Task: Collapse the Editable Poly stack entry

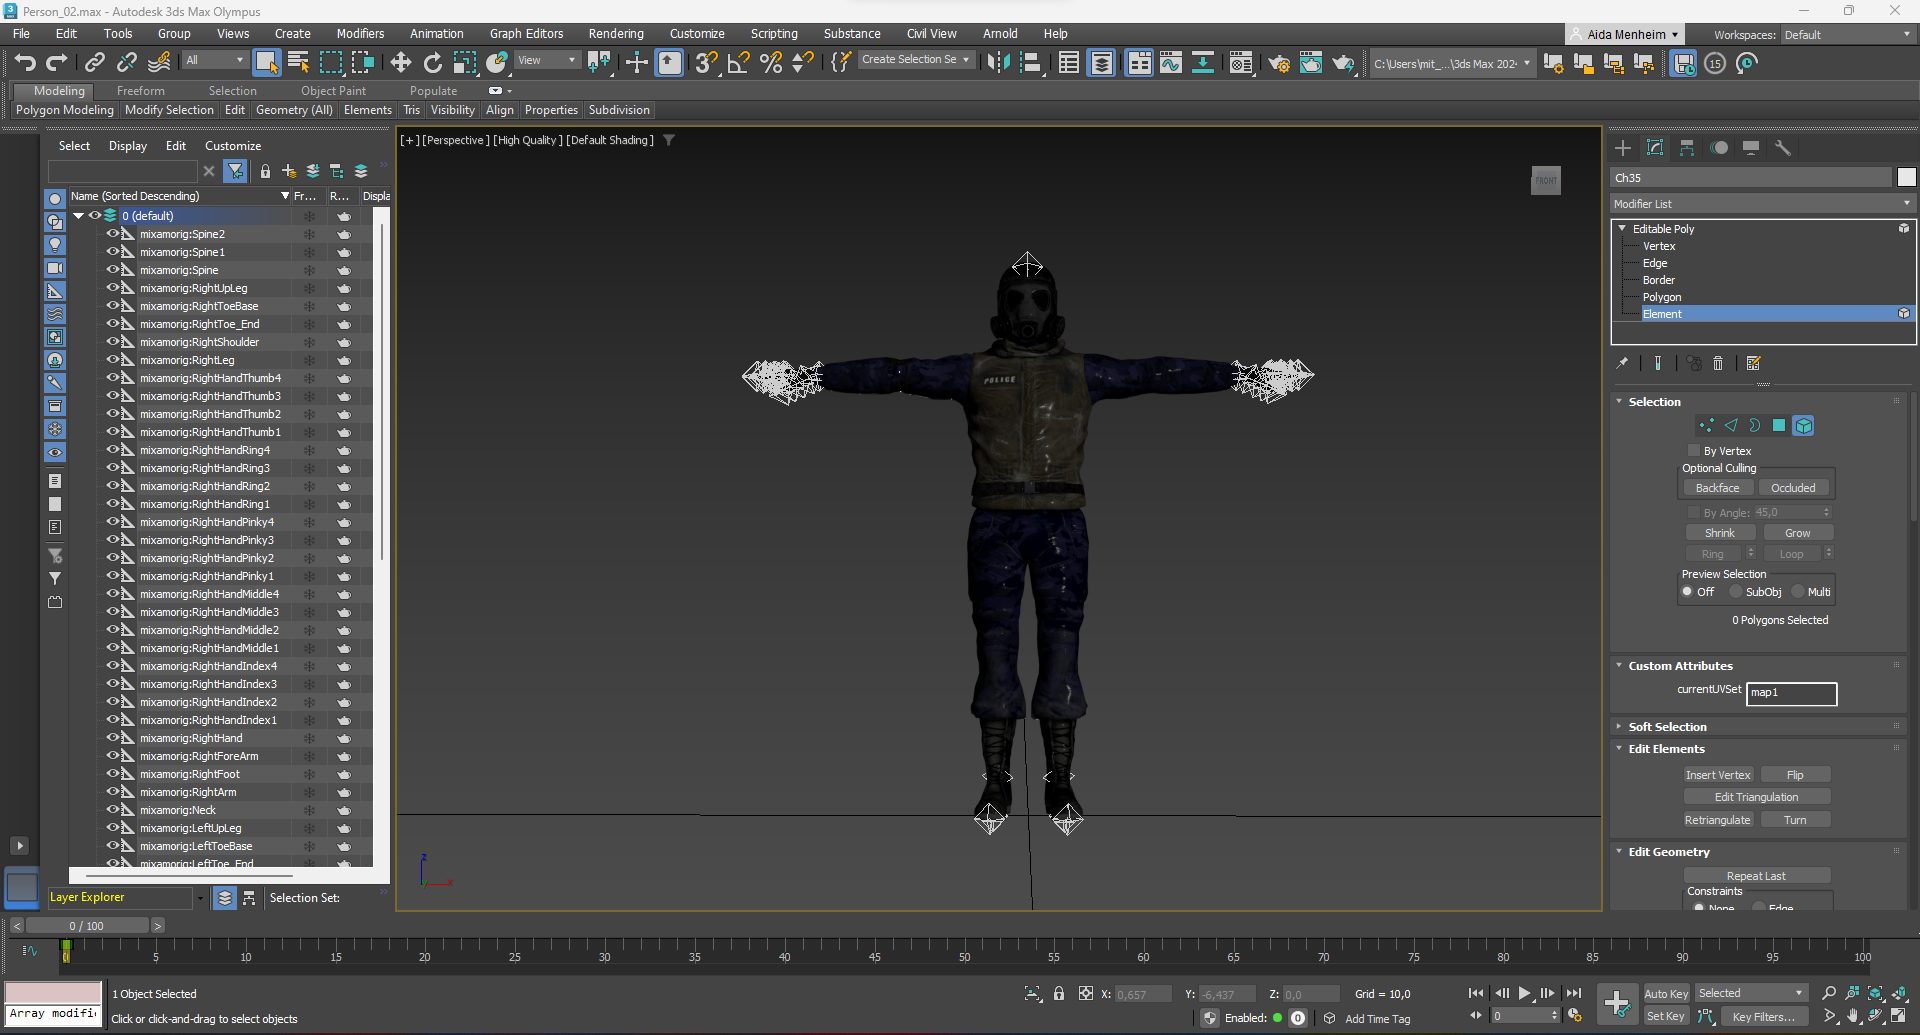Action: [x=1622, y=229]
